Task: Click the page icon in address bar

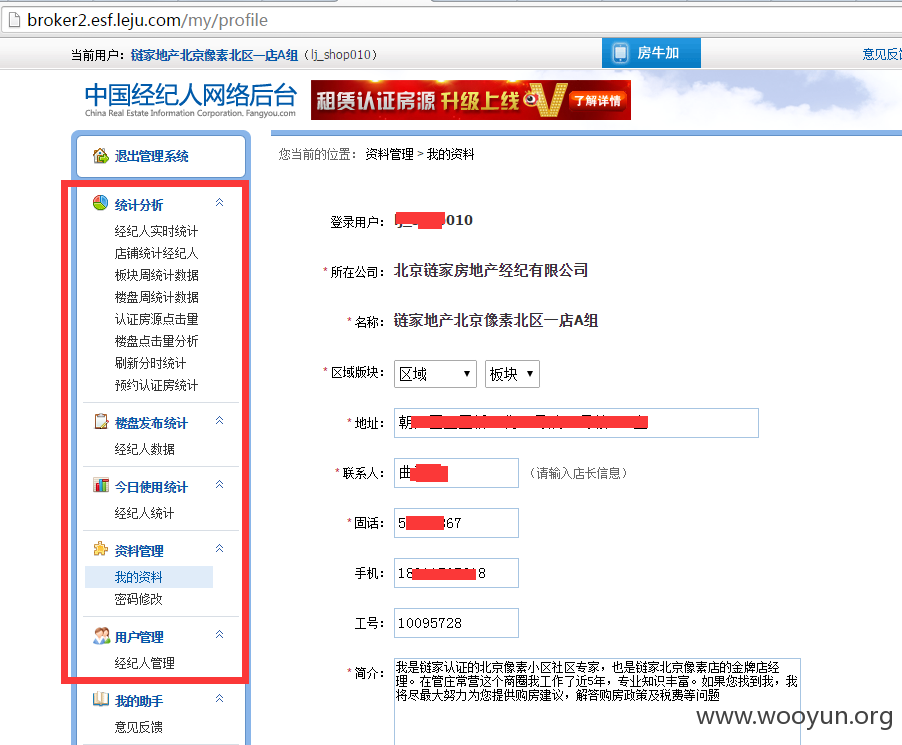Action: tap(14, 20)
